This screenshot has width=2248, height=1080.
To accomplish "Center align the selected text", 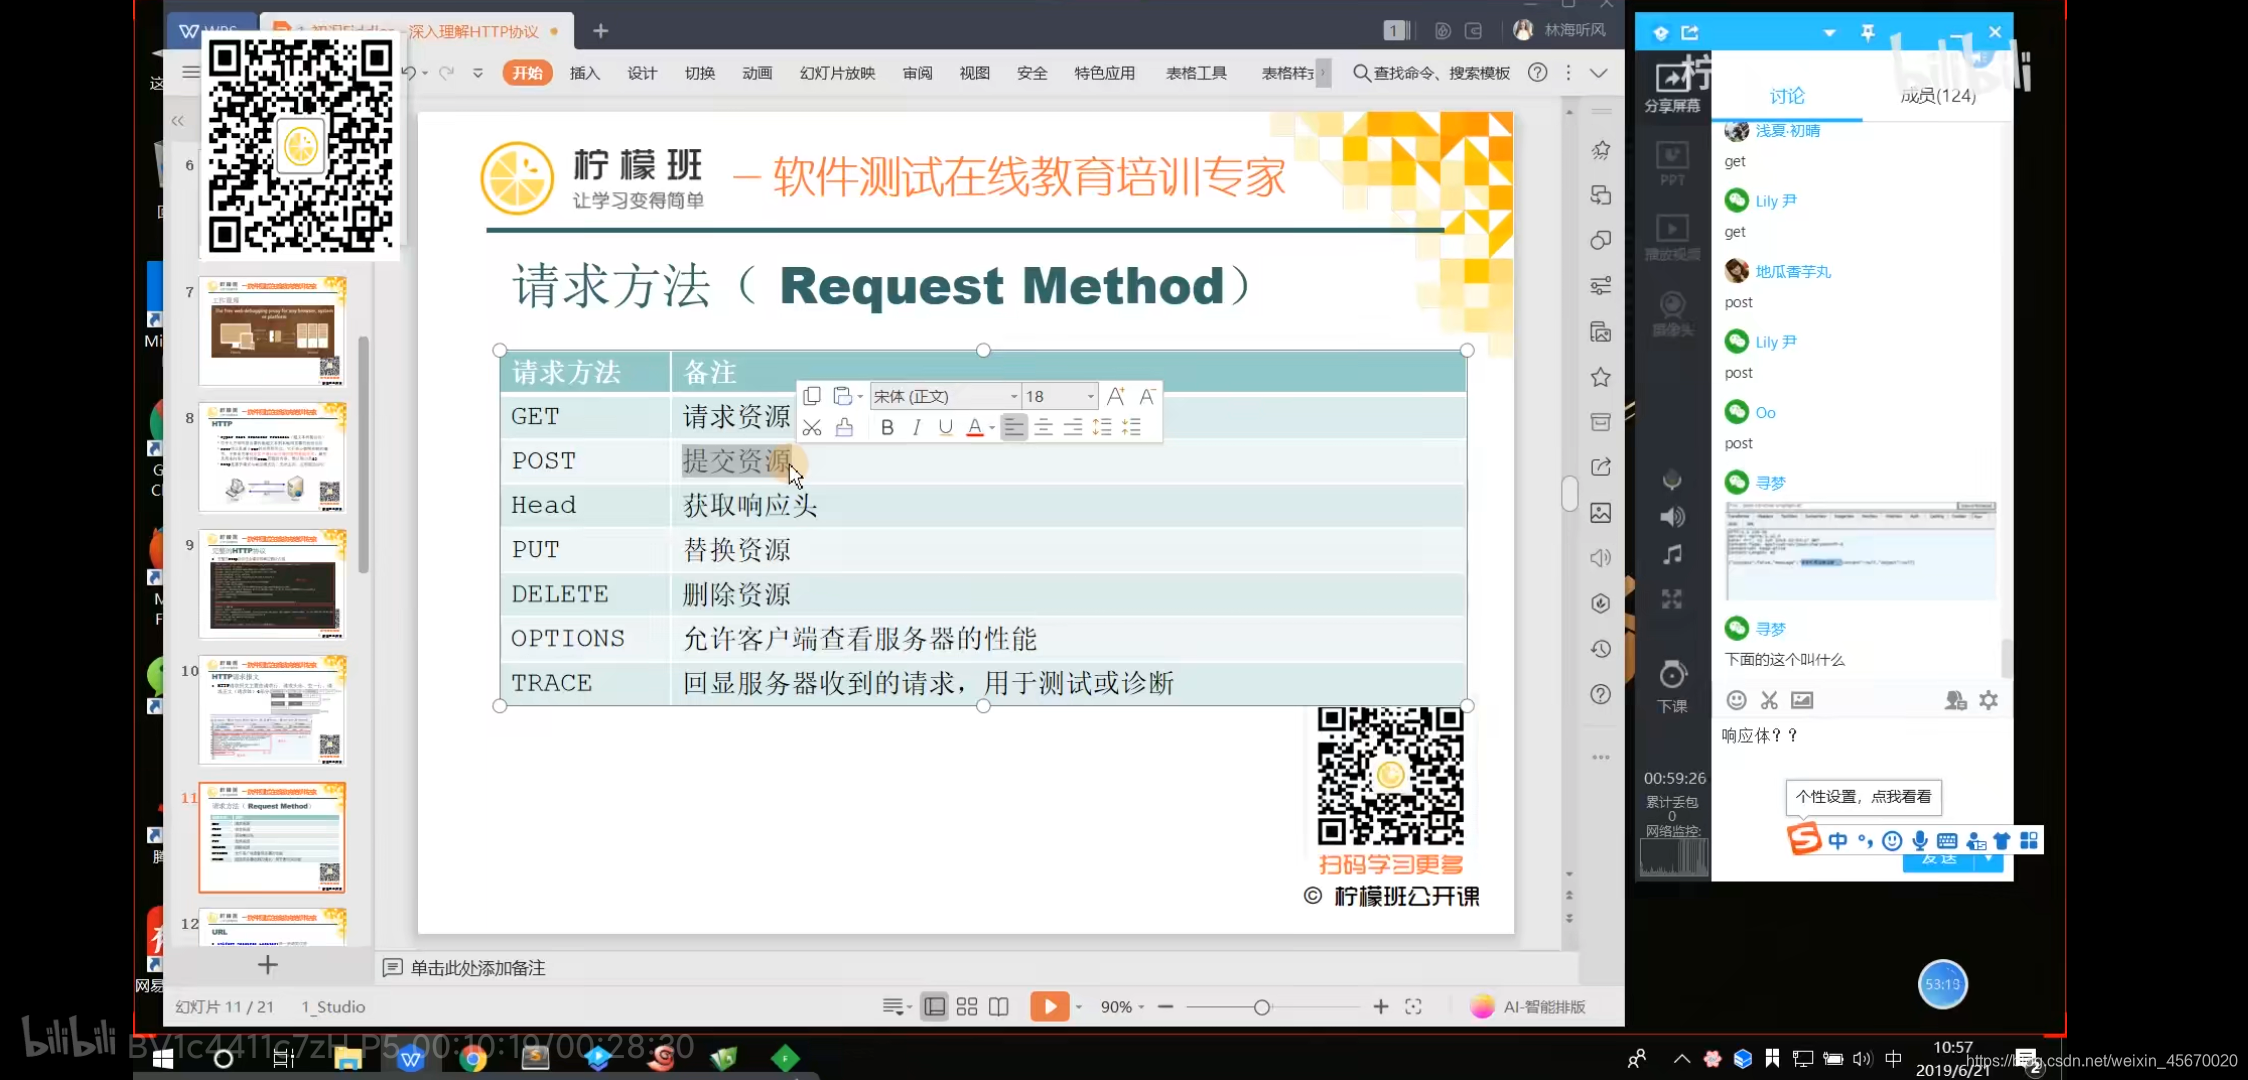I will (x=1043, y=428).
